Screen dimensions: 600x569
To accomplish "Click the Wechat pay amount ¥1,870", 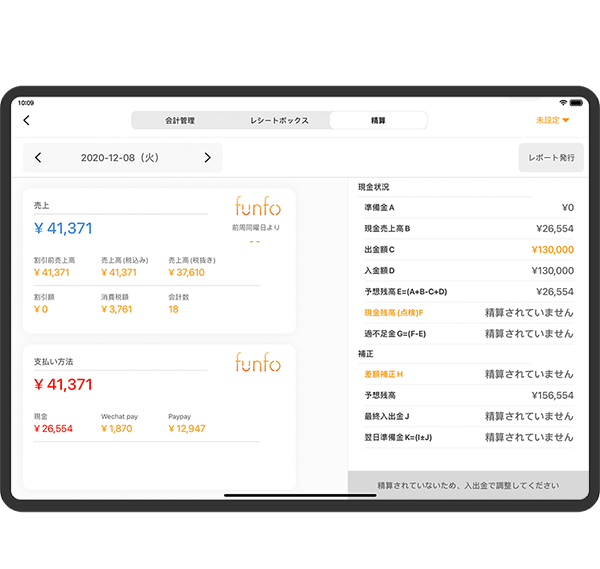I will [x=116, y=429].
